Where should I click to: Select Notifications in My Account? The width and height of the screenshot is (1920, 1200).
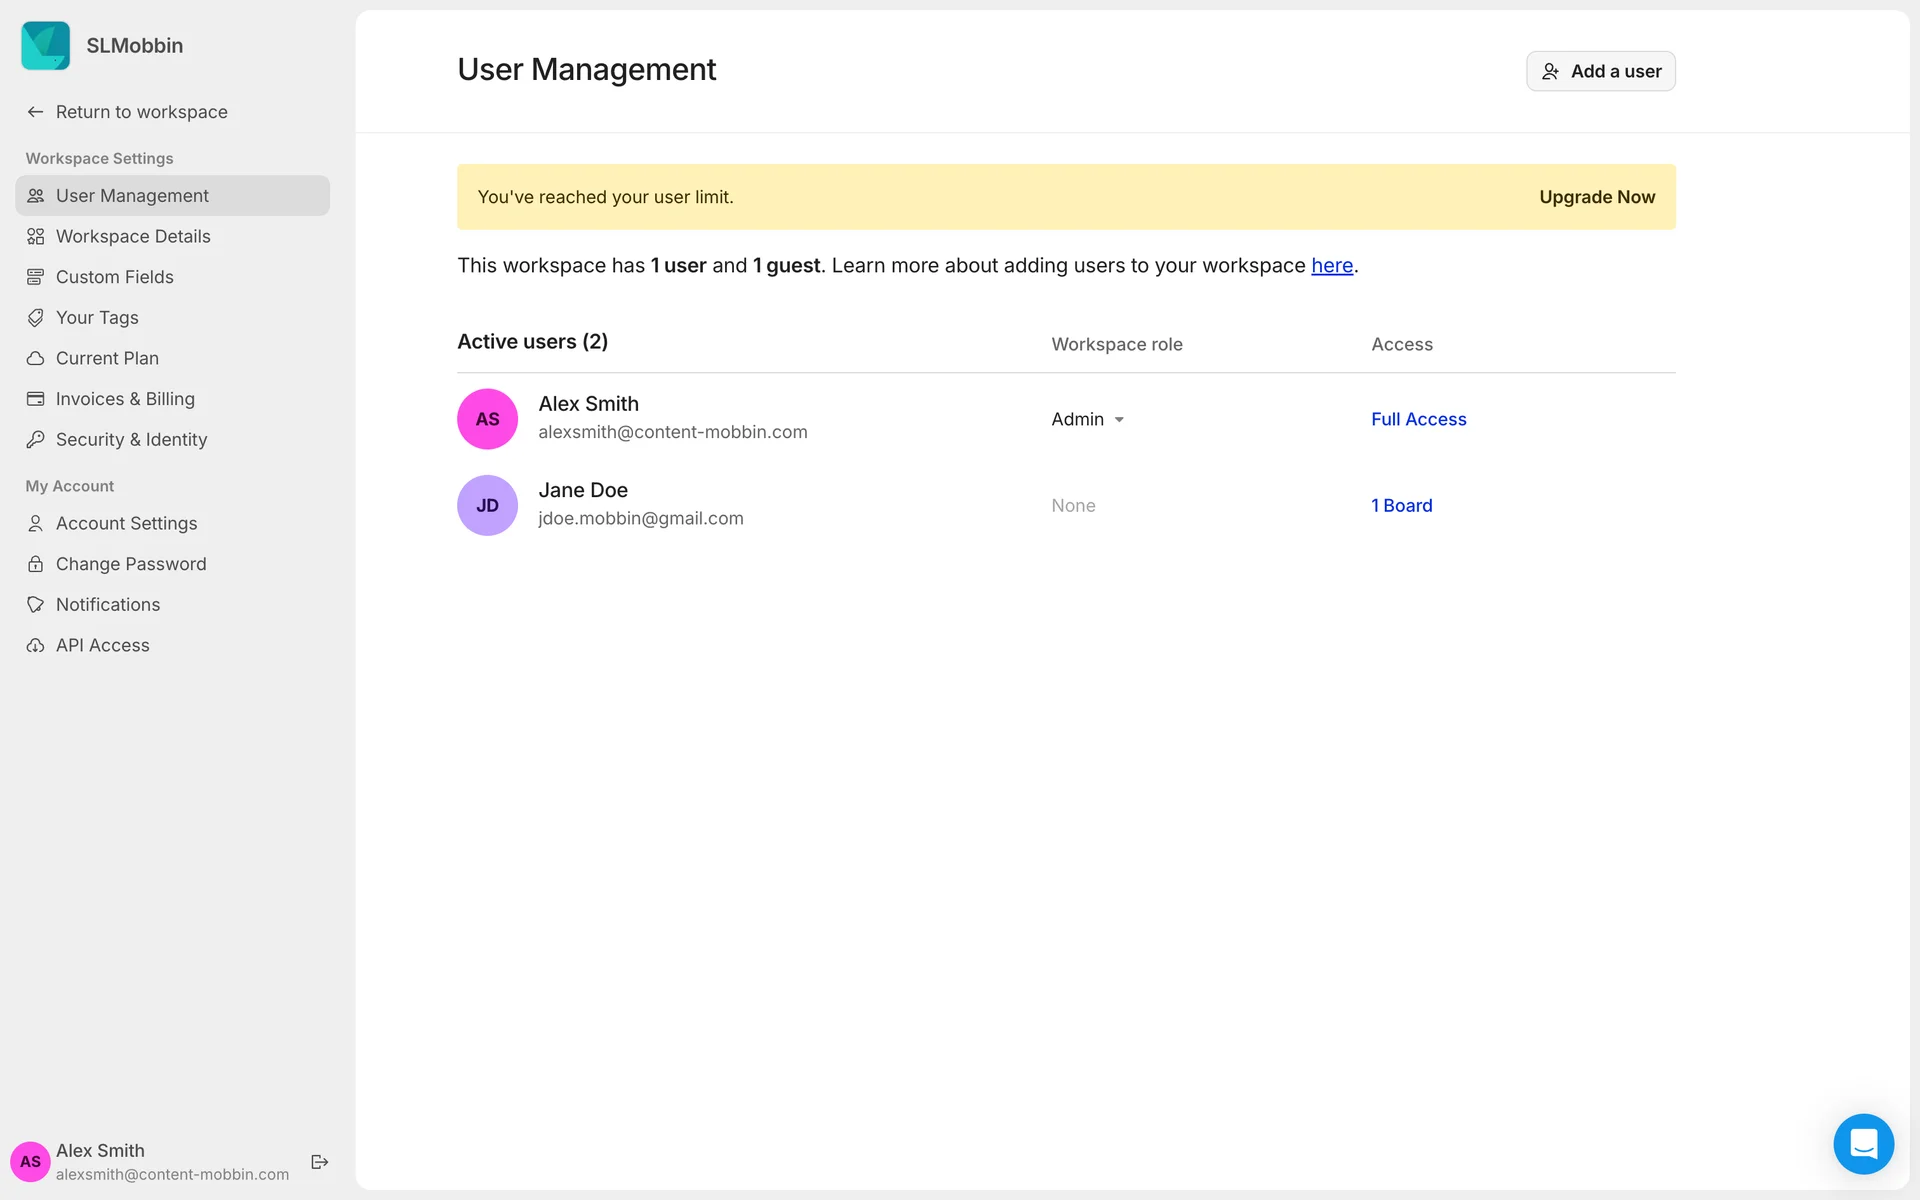tap(107, 605)
